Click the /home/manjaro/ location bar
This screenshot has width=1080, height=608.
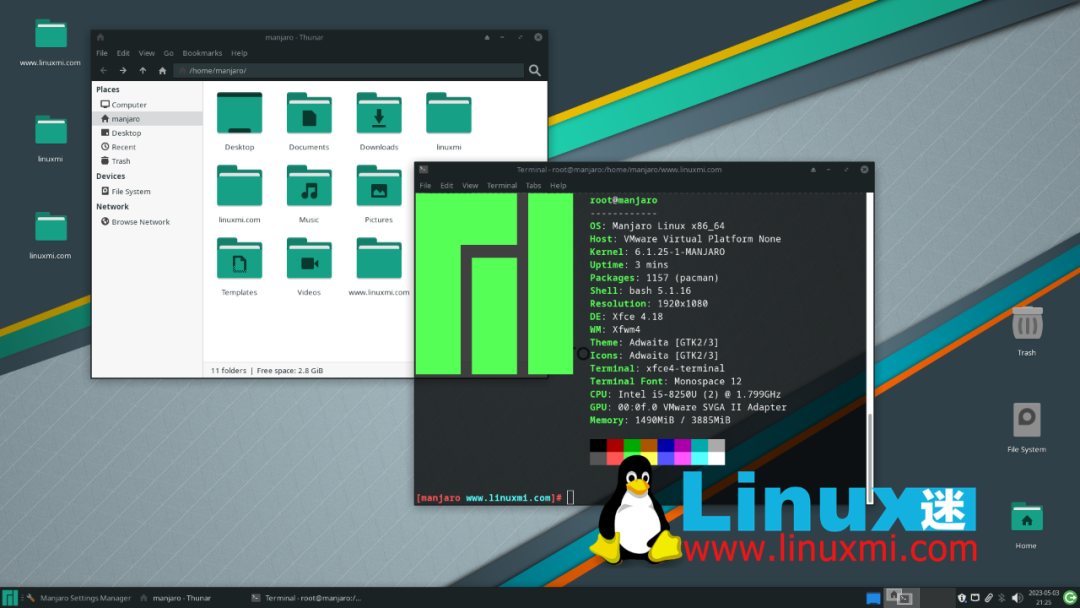(349, 70)
